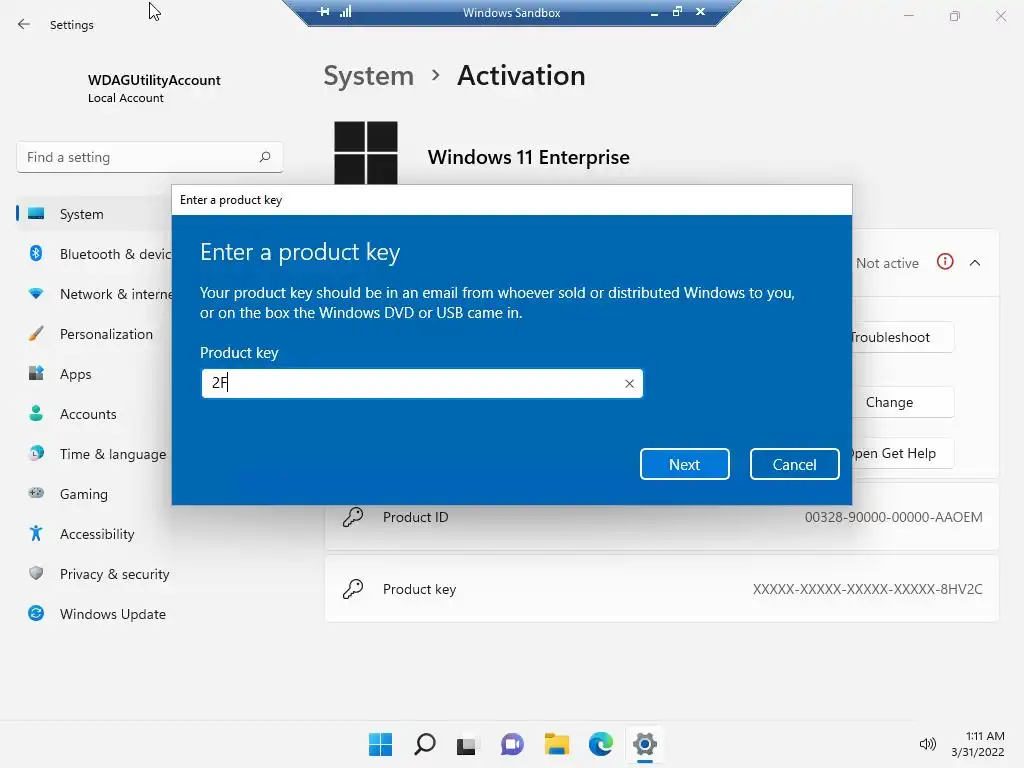Click the Network wifi icon in sidebar
The image size is (1024, 768).
point(36,294)
